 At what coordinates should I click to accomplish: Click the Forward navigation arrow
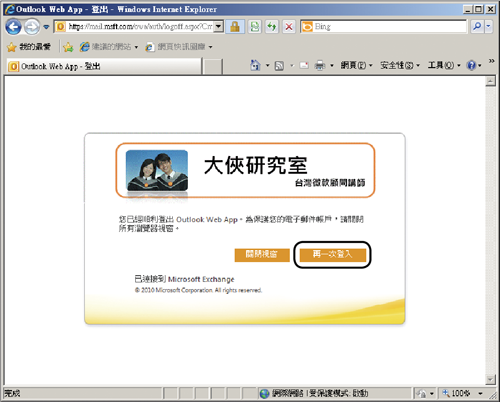pos(32,27)
